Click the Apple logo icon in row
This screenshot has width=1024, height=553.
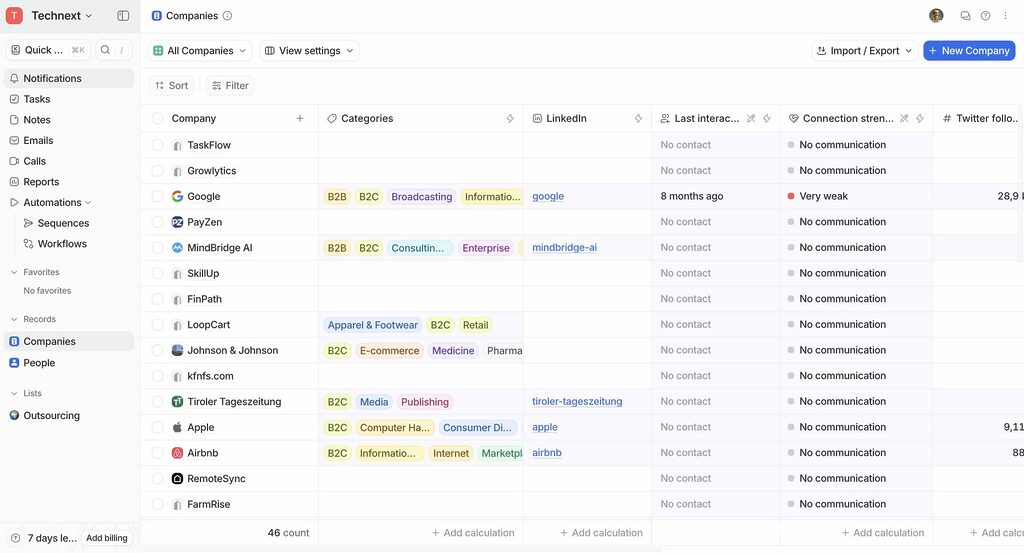pos(177,427)
